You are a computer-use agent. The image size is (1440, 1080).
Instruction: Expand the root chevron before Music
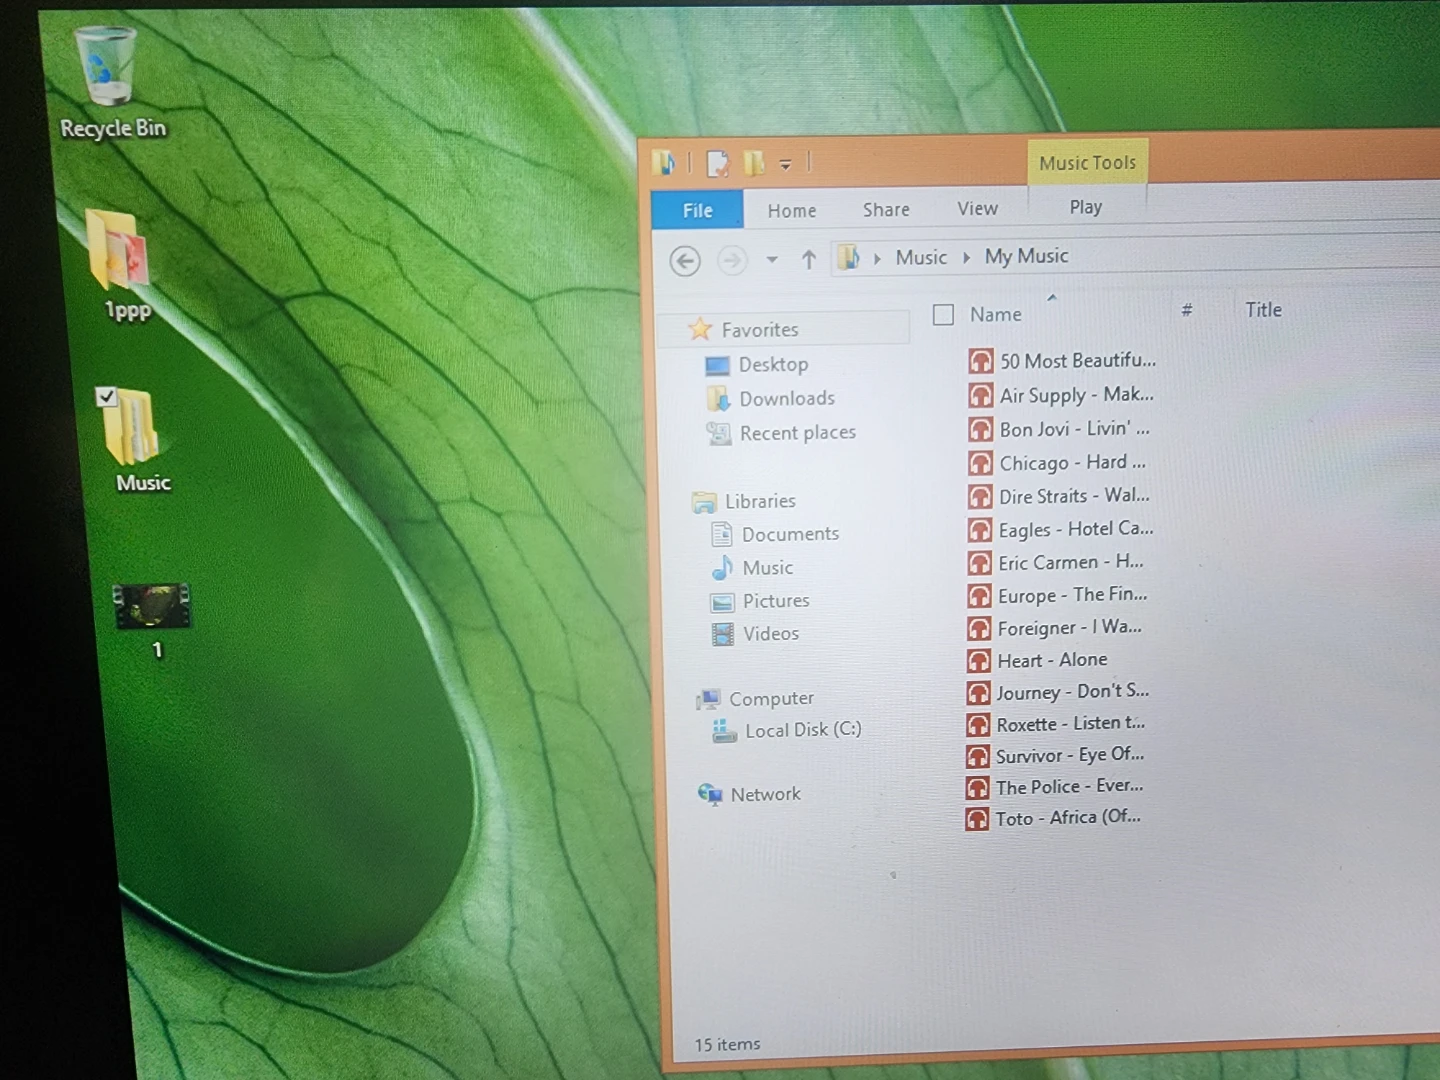tap(877, 258)
